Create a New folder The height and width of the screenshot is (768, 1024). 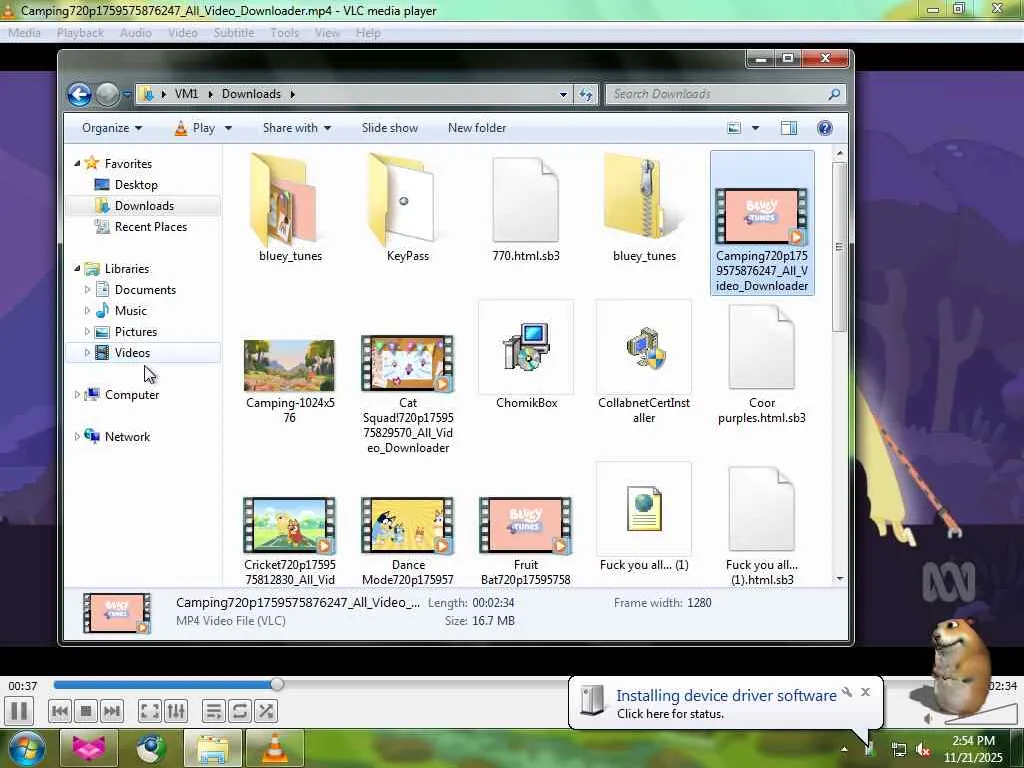pos(477,128)
